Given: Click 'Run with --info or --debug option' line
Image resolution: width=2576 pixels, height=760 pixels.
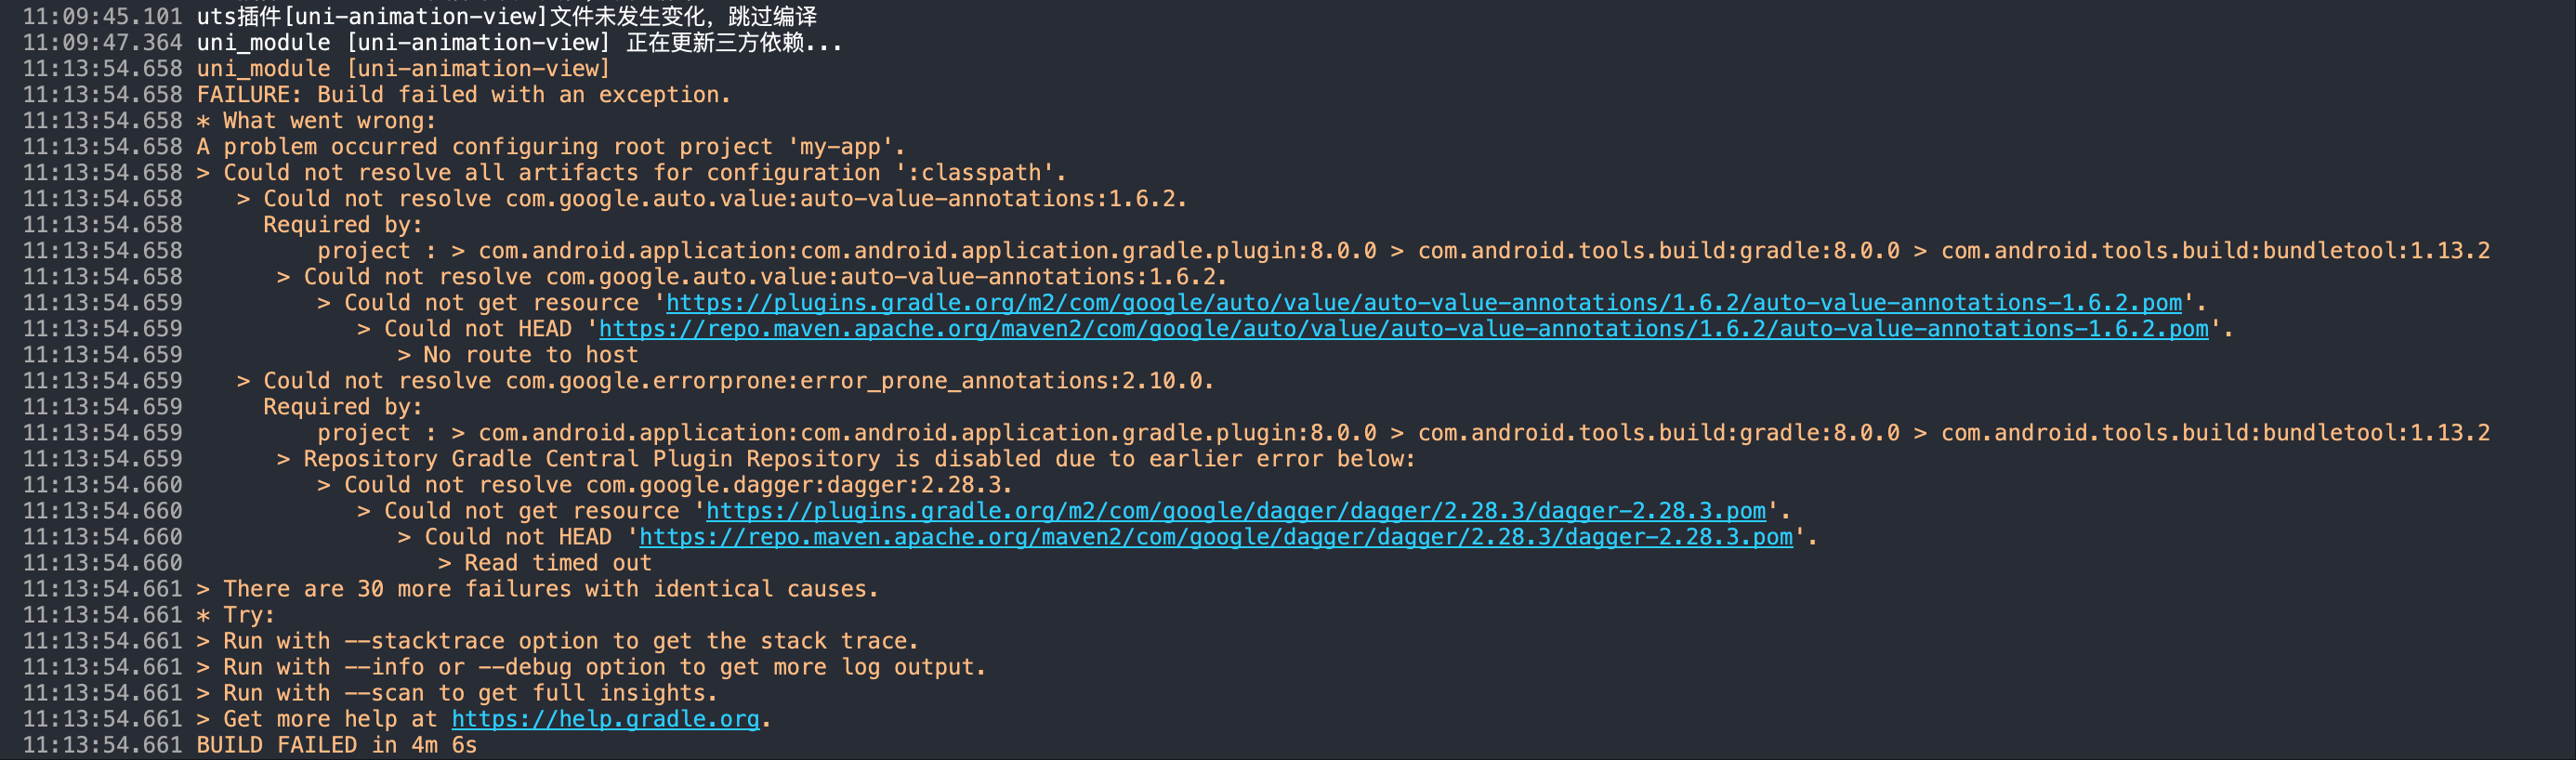Looking at the screenshot, I should click(591, 667).
